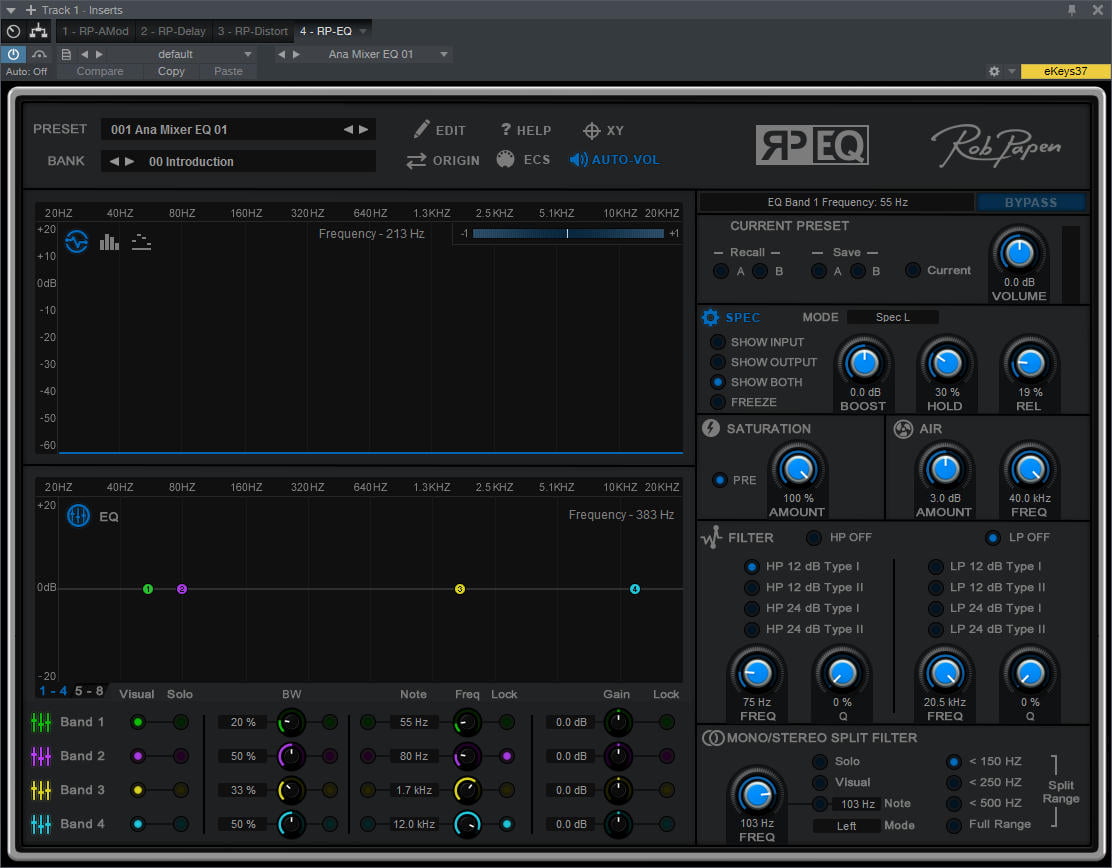This screenshot has height=868, width=1112.
Task: Click the yellow Band 3 sliders icon
Action: point(41,790)
